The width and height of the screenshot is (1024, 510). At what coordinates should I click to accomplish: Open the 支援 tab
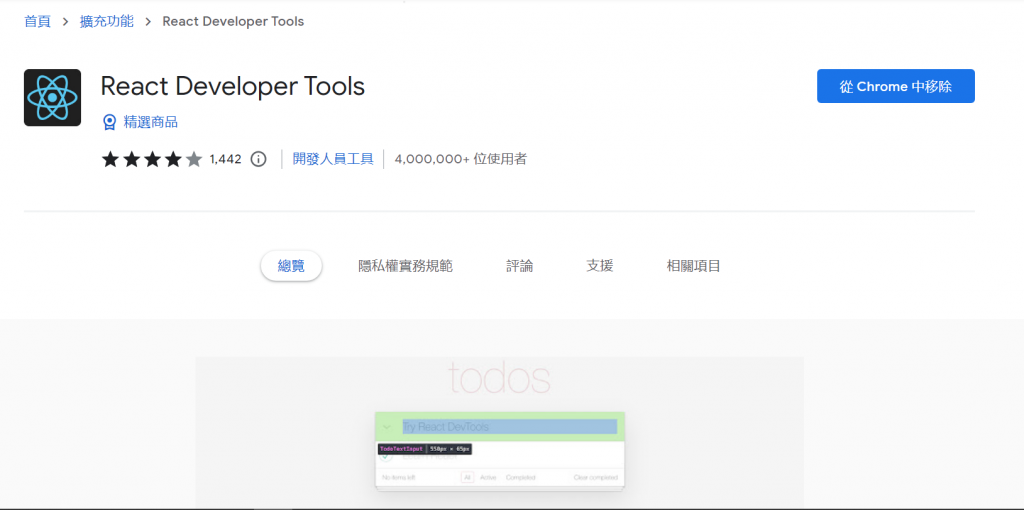[x=600, y=266]
